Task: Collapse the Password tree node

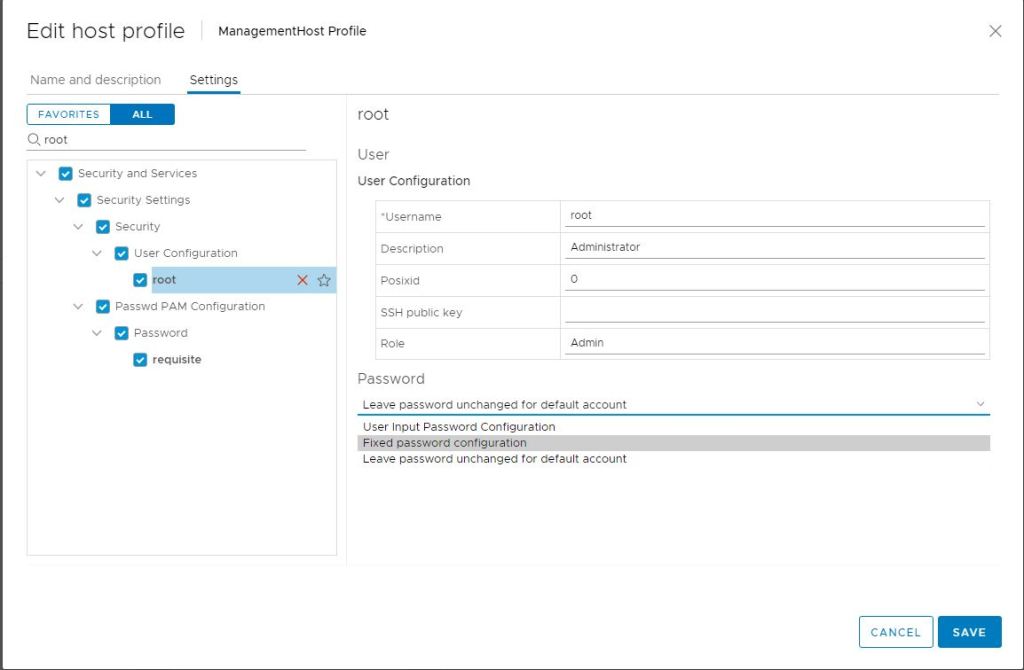Action: (x=97, y=333)
